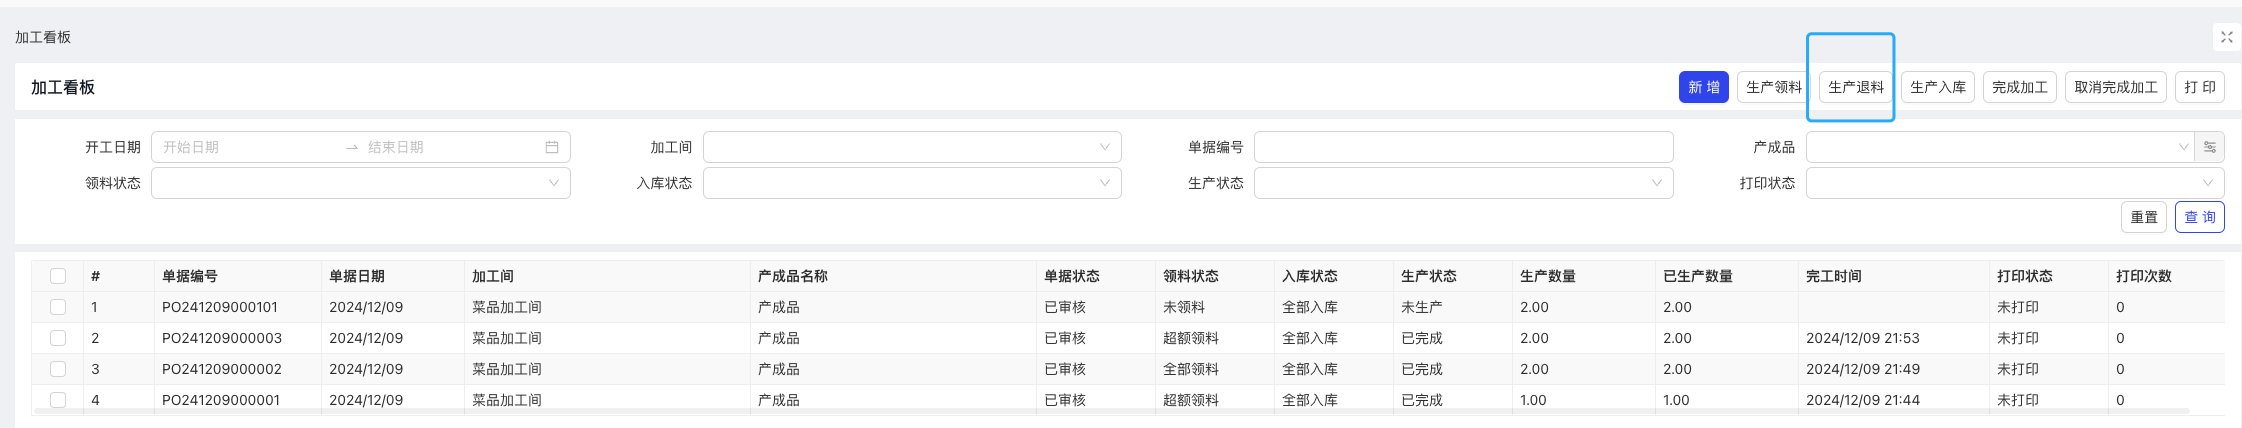
Task: Open the calendar icon in 开工日期 field
Action: (x=552, y=147)
